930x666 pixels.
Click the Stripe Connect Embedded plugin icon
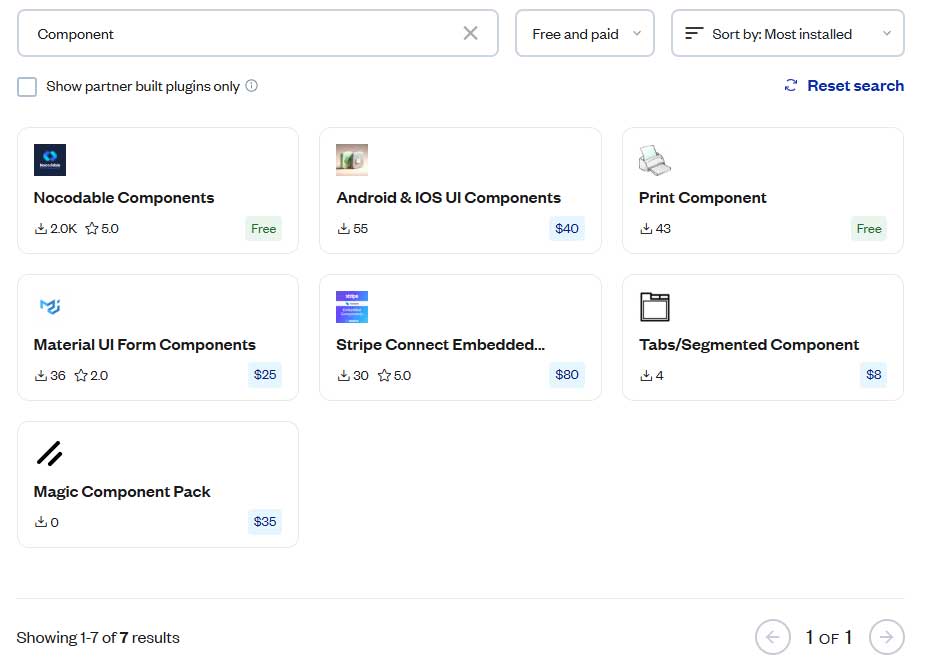pyautogui.click(x=351, y=306)
